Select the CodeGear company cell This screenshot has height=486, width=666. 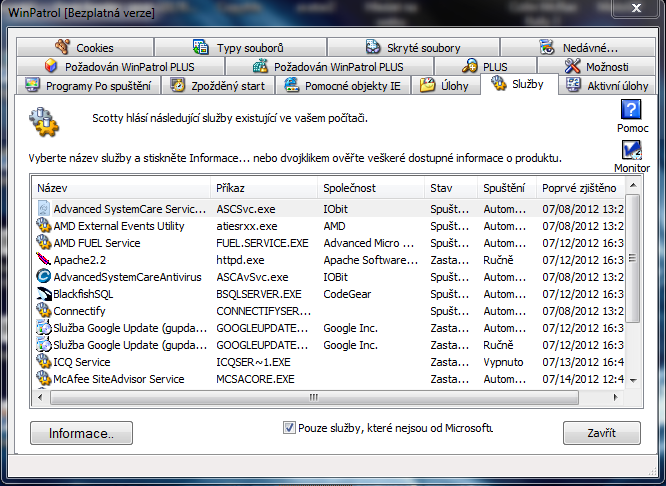click(347, 294)
